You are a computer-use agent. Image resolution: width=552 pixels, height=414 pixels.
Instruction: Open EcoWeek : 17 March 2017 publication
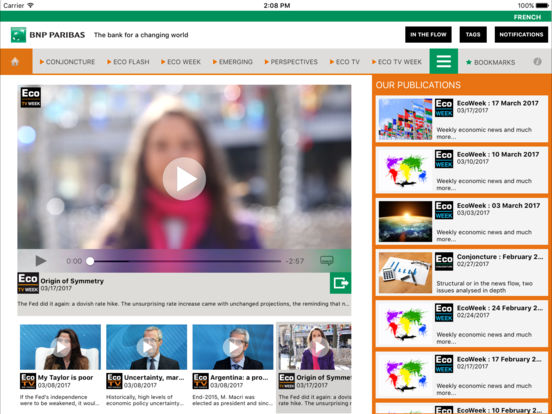(462, 119)
